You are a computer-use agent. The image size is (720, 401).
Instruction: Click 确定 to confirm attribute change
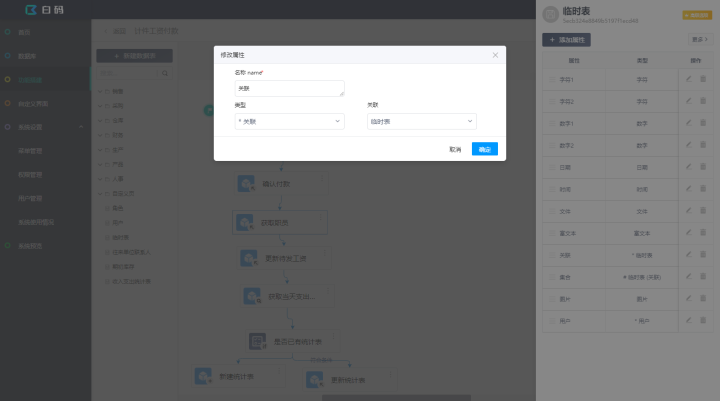(485, 149)
